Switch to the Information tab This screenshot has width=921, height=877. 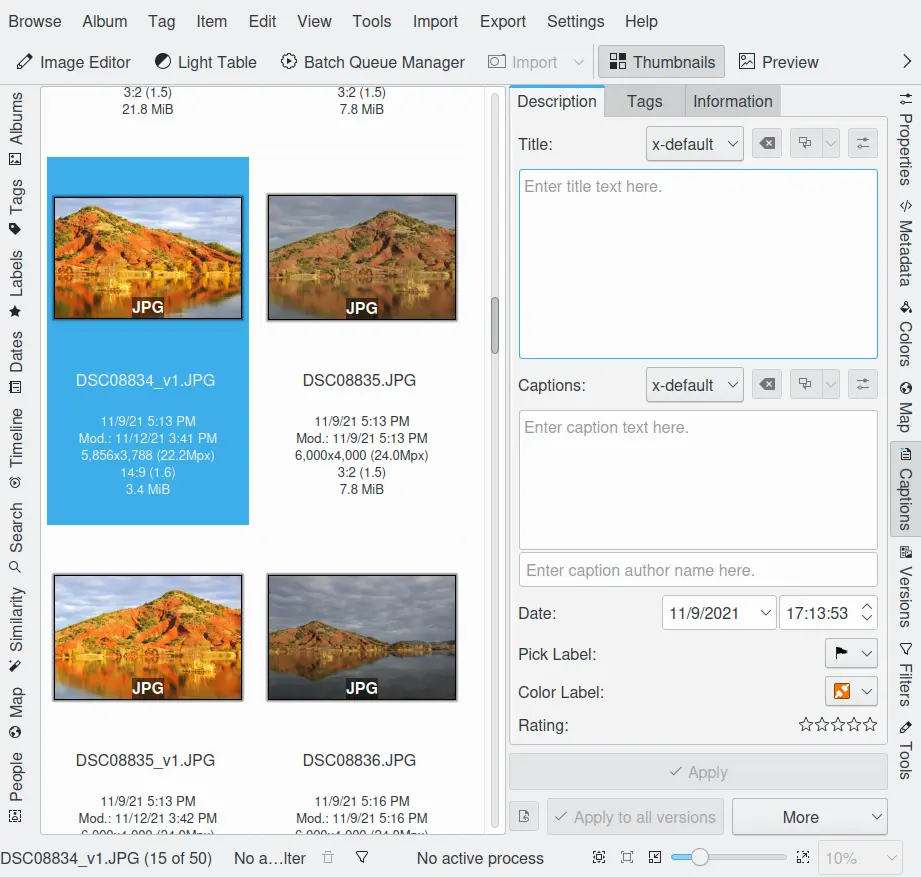[x=732, y=101]
